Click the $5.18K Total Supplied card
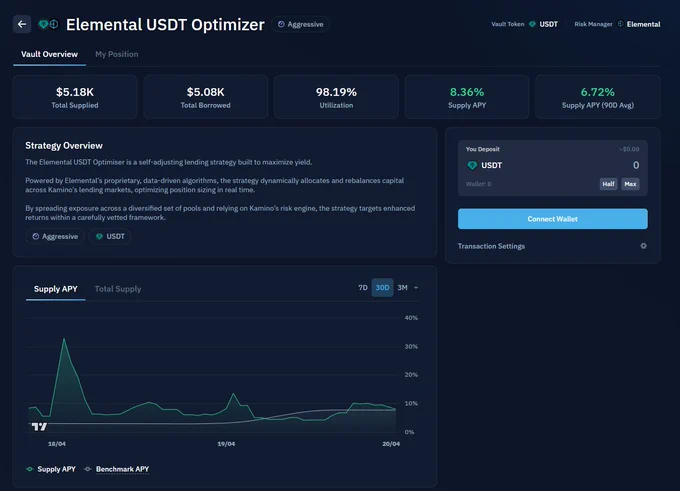The height and width of the screenshot is (491, 680). [75, 97]
